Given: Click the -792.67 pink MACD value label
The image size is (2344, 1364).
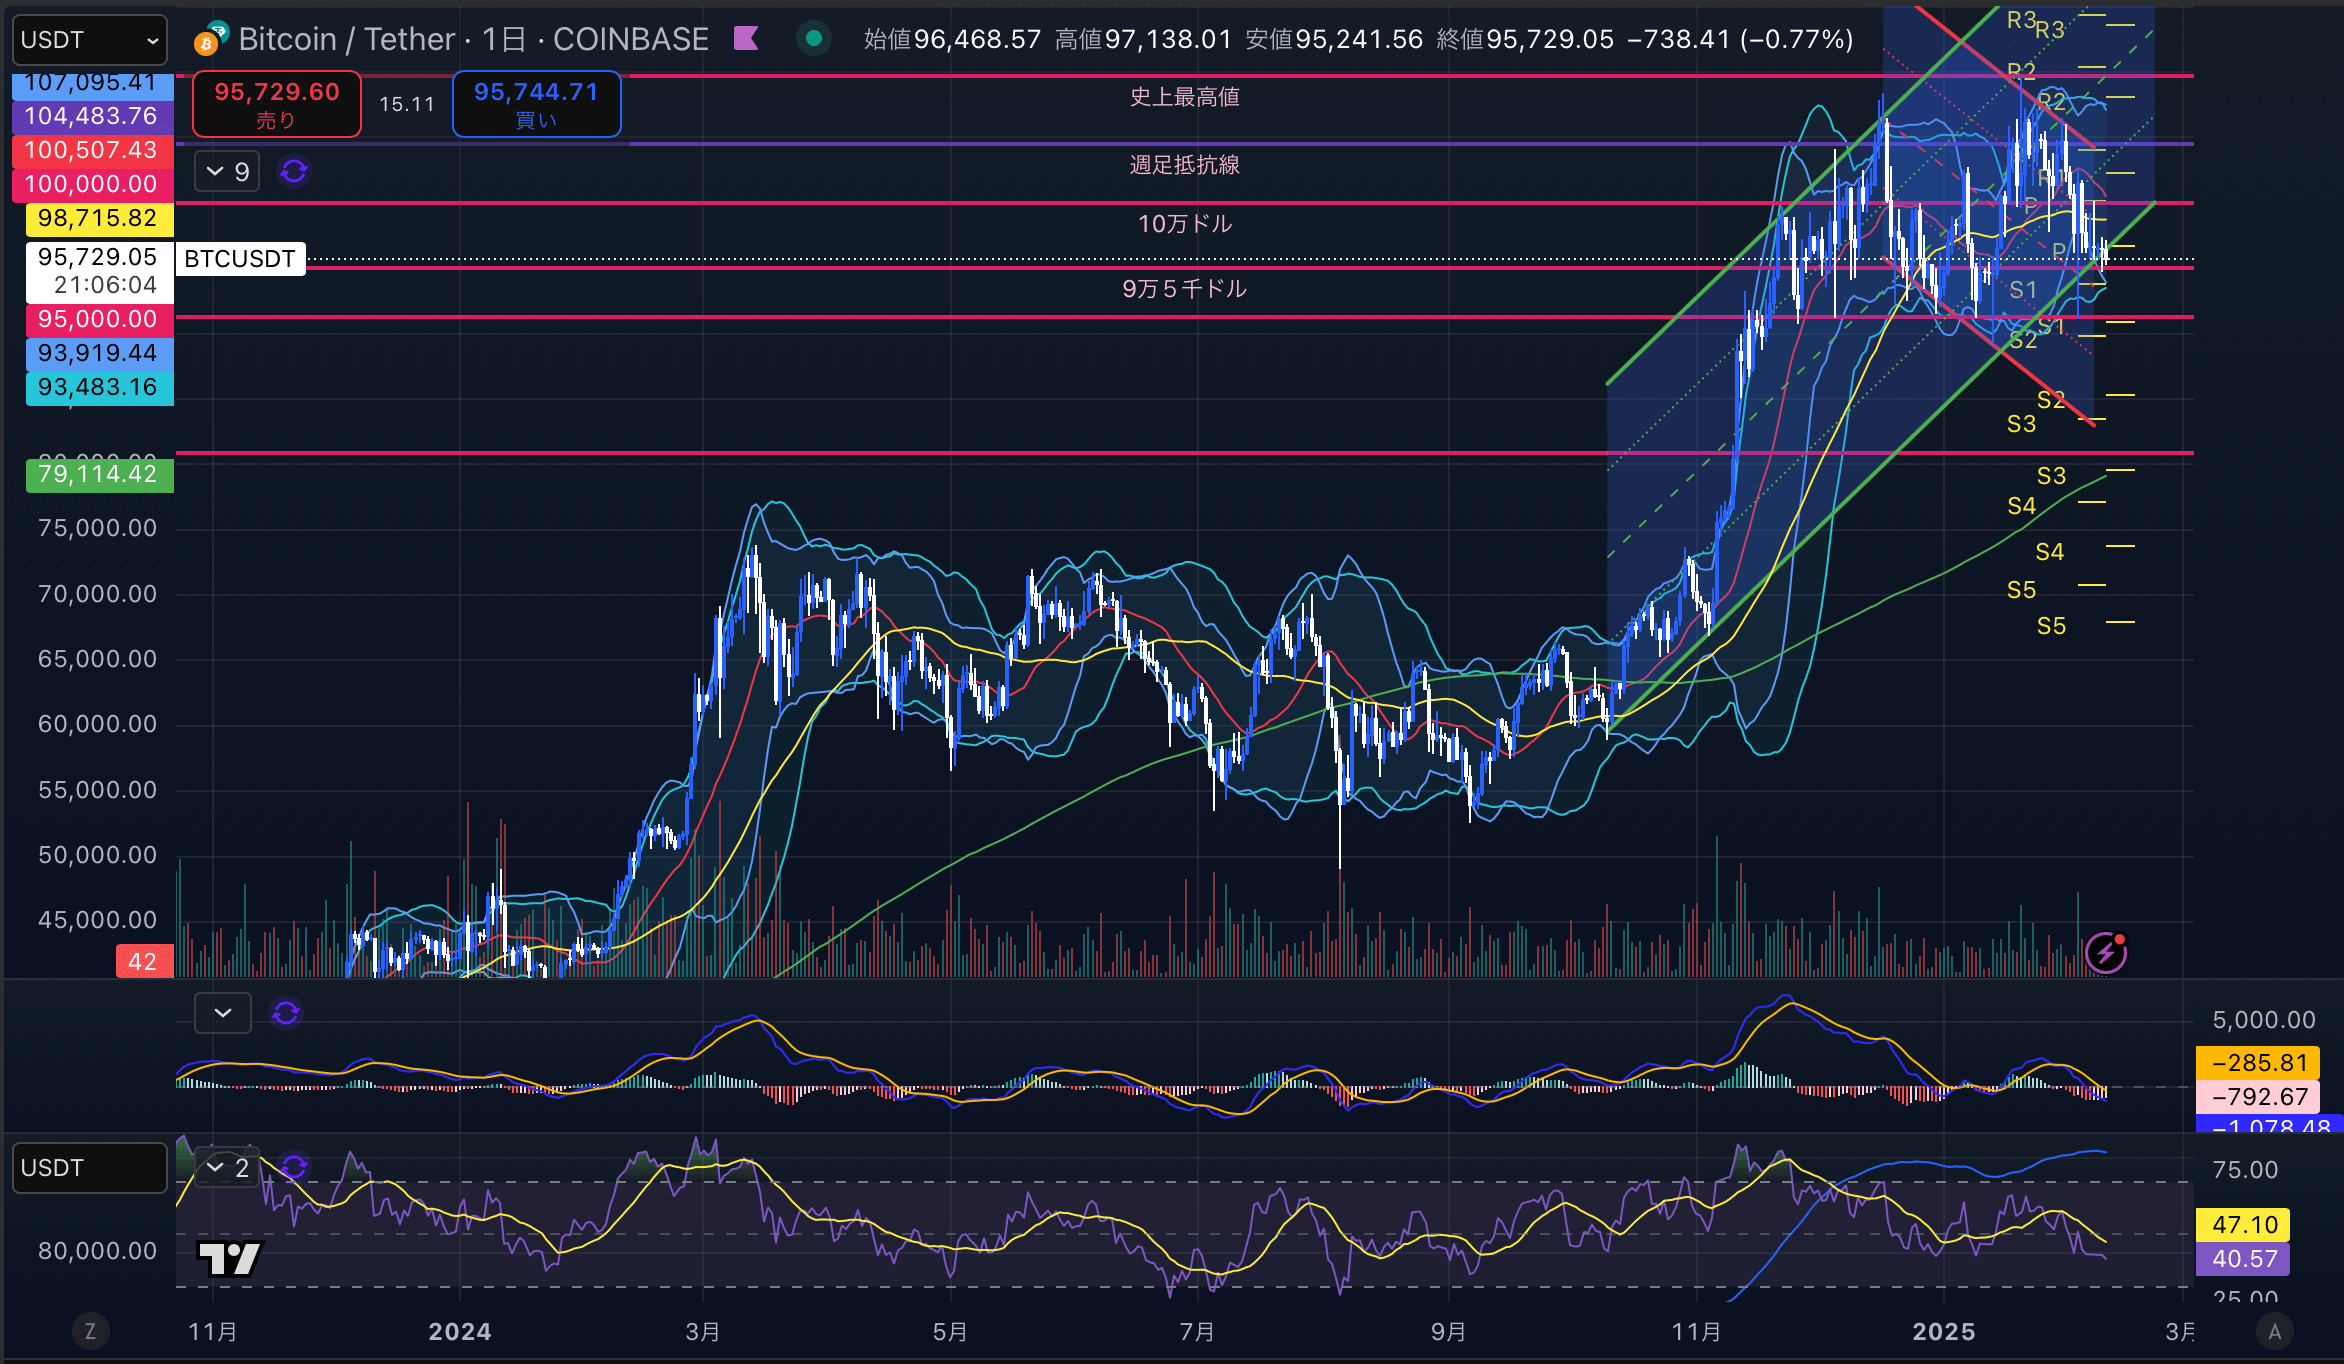Looking at the screenshot, I should 2256,1096.
